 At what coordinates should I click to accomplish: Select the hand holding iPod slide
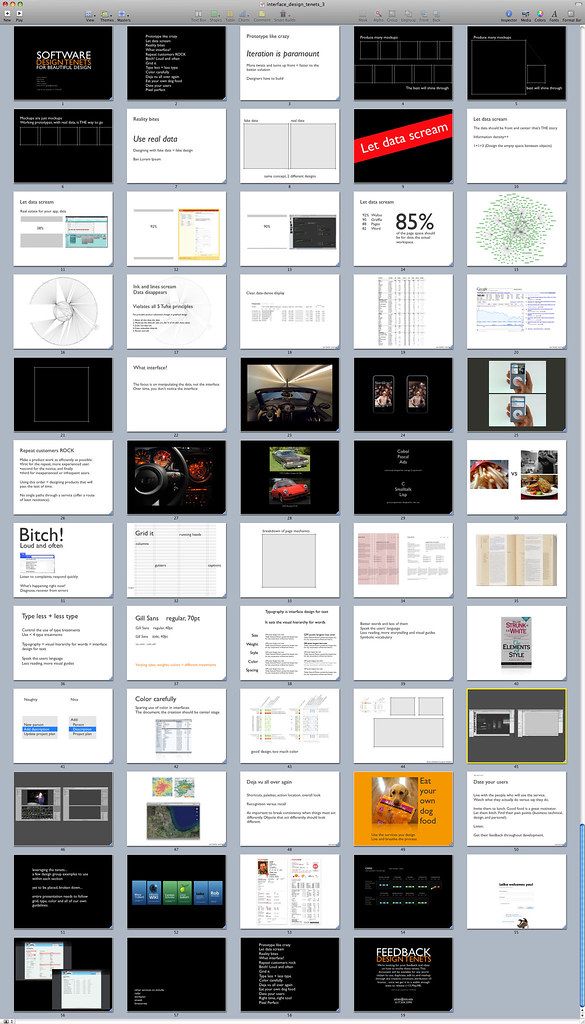(x=516, y=394)
